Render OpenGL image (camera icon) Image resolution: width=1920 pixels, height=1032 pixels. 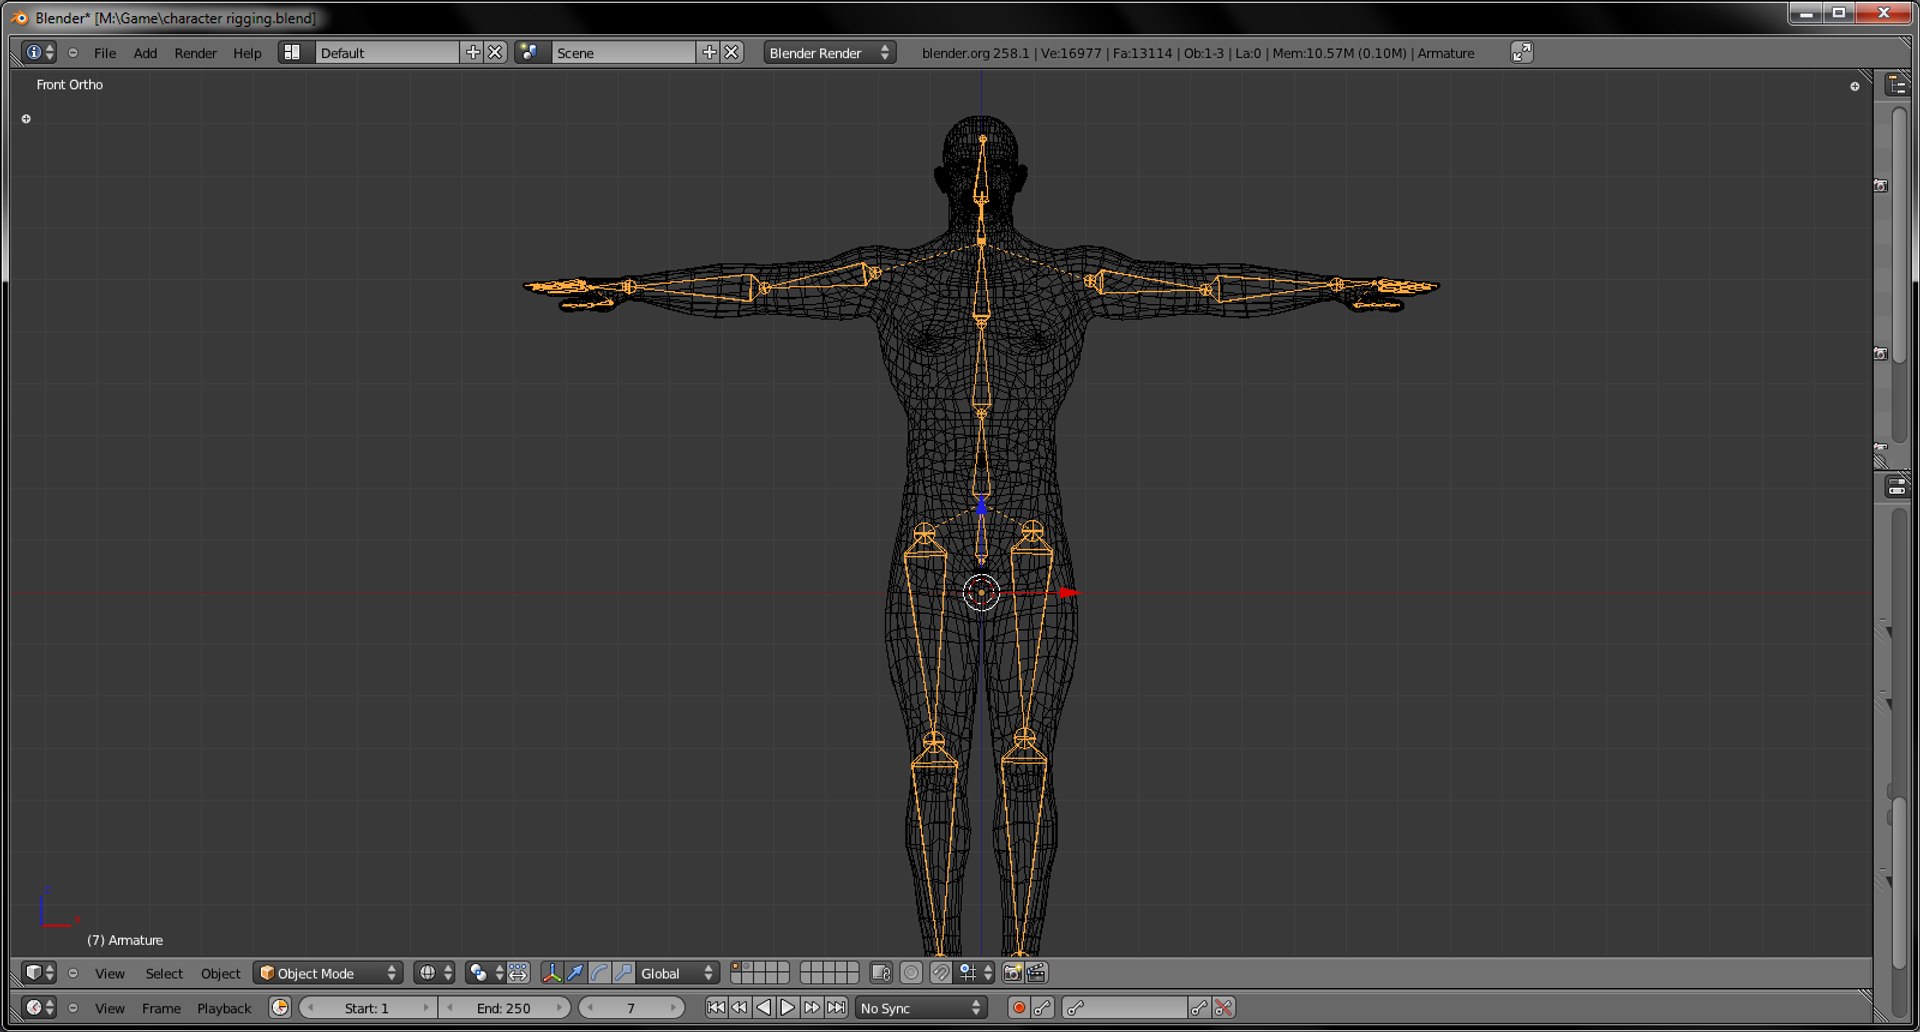pyautogui.click(x=1012, y=973)
